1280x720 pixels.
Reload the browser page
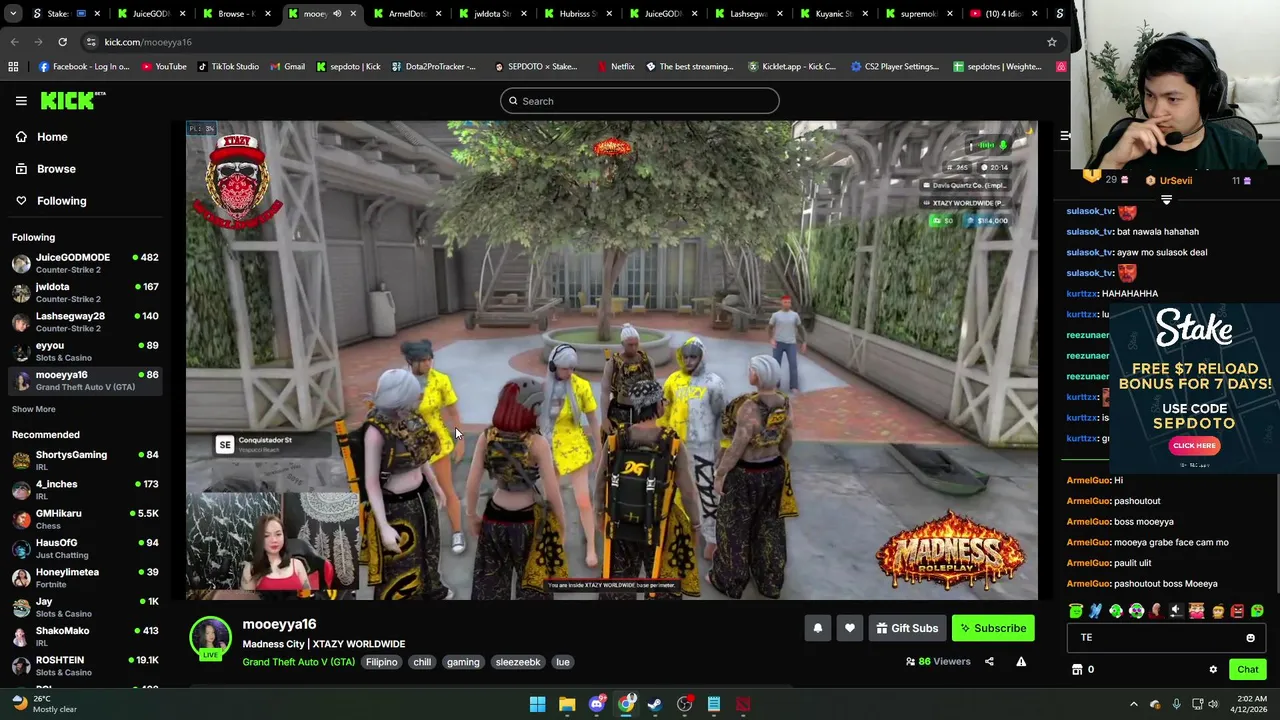(x=62, y=42)
